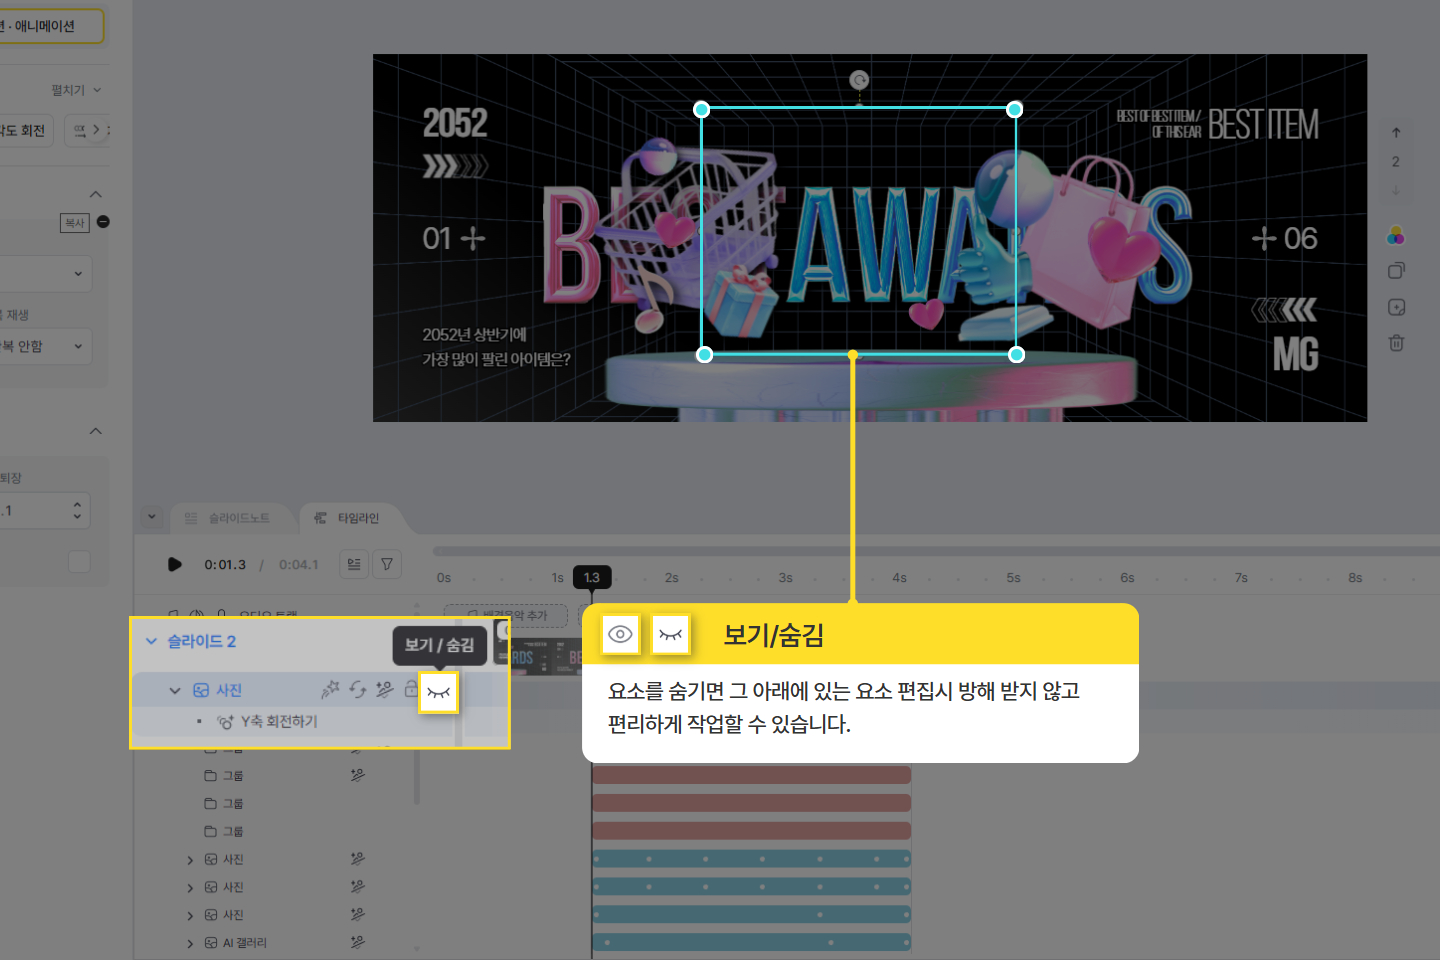Open the timeline filter funnel button

387,565
